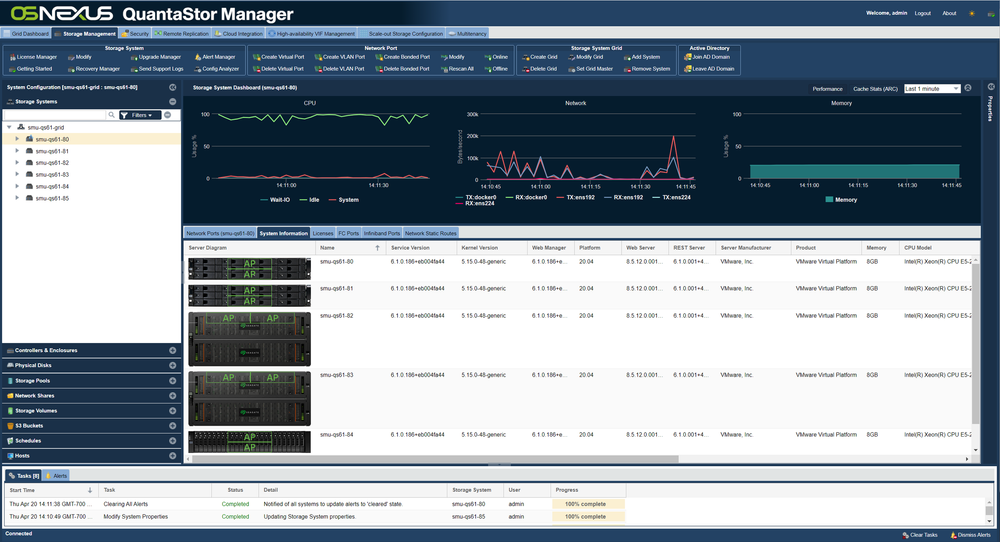1000x542 pixels.
Task: Click Recovery Manager toolbar item
Action: [94, 69]
